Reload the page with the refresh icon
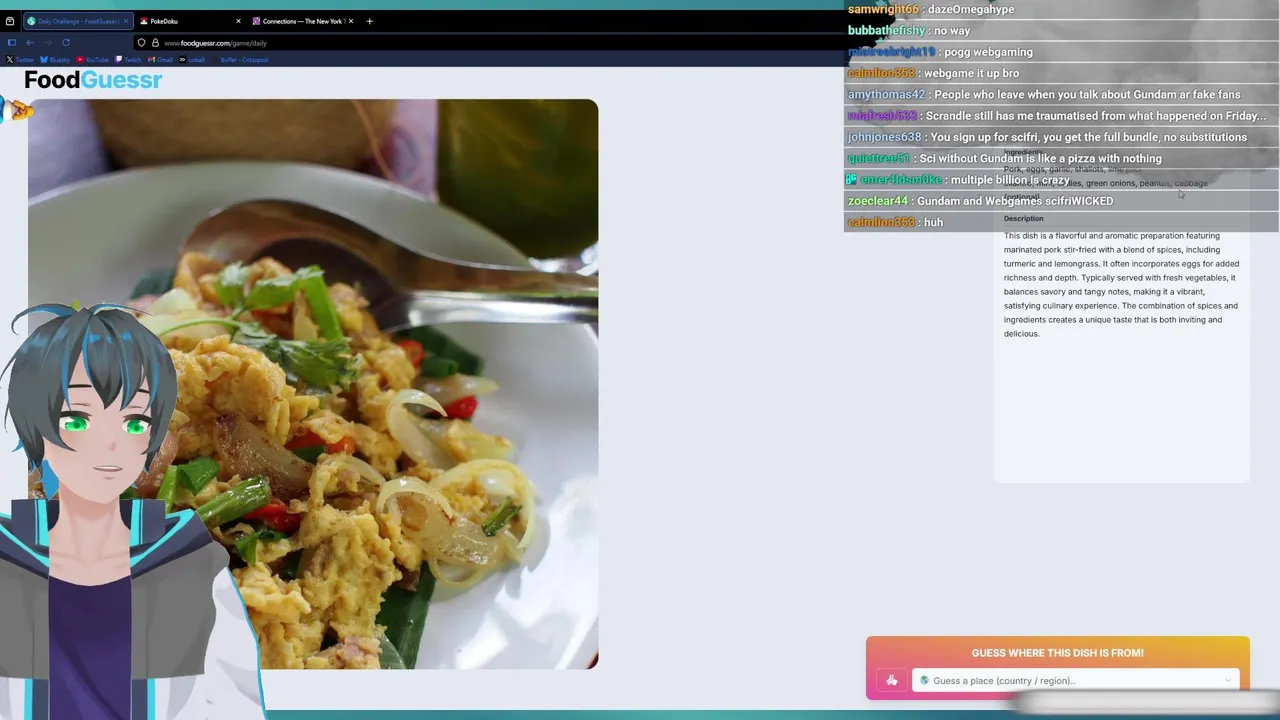 [66, 42]
